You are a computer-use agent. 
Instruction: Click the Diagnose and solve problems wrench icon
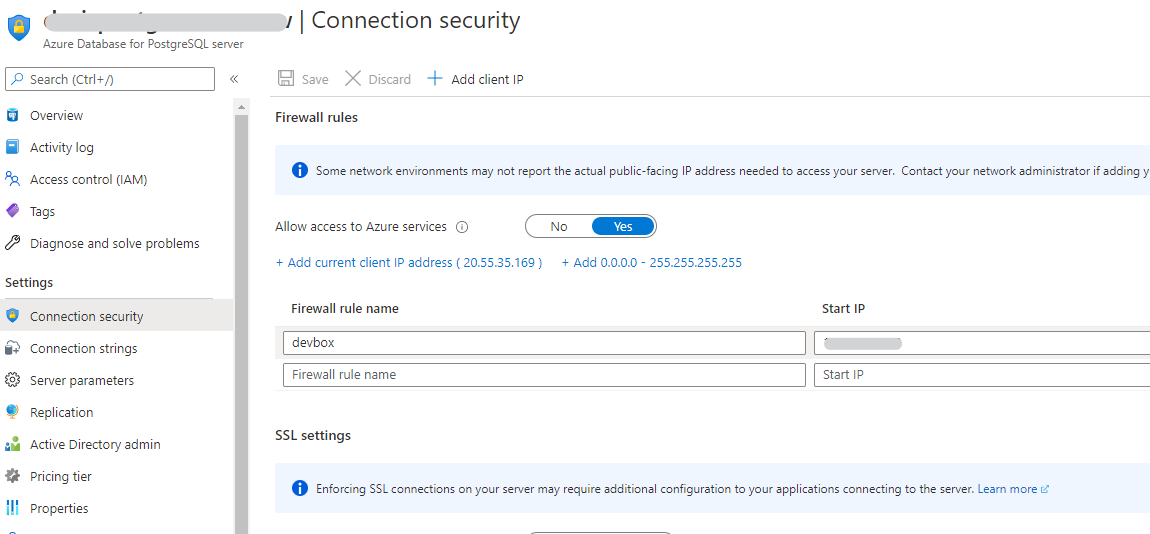13,243
